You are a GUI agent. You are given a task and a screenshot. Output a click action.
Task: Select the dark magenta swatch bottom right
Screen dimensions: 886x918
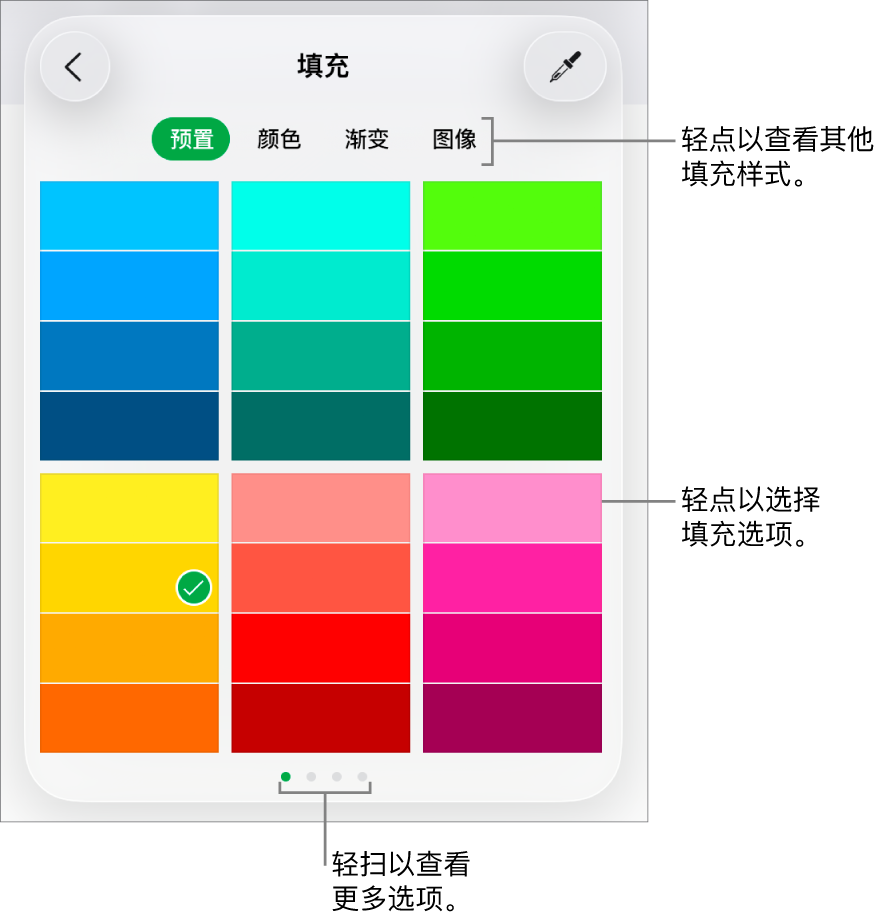click(512, 718)
